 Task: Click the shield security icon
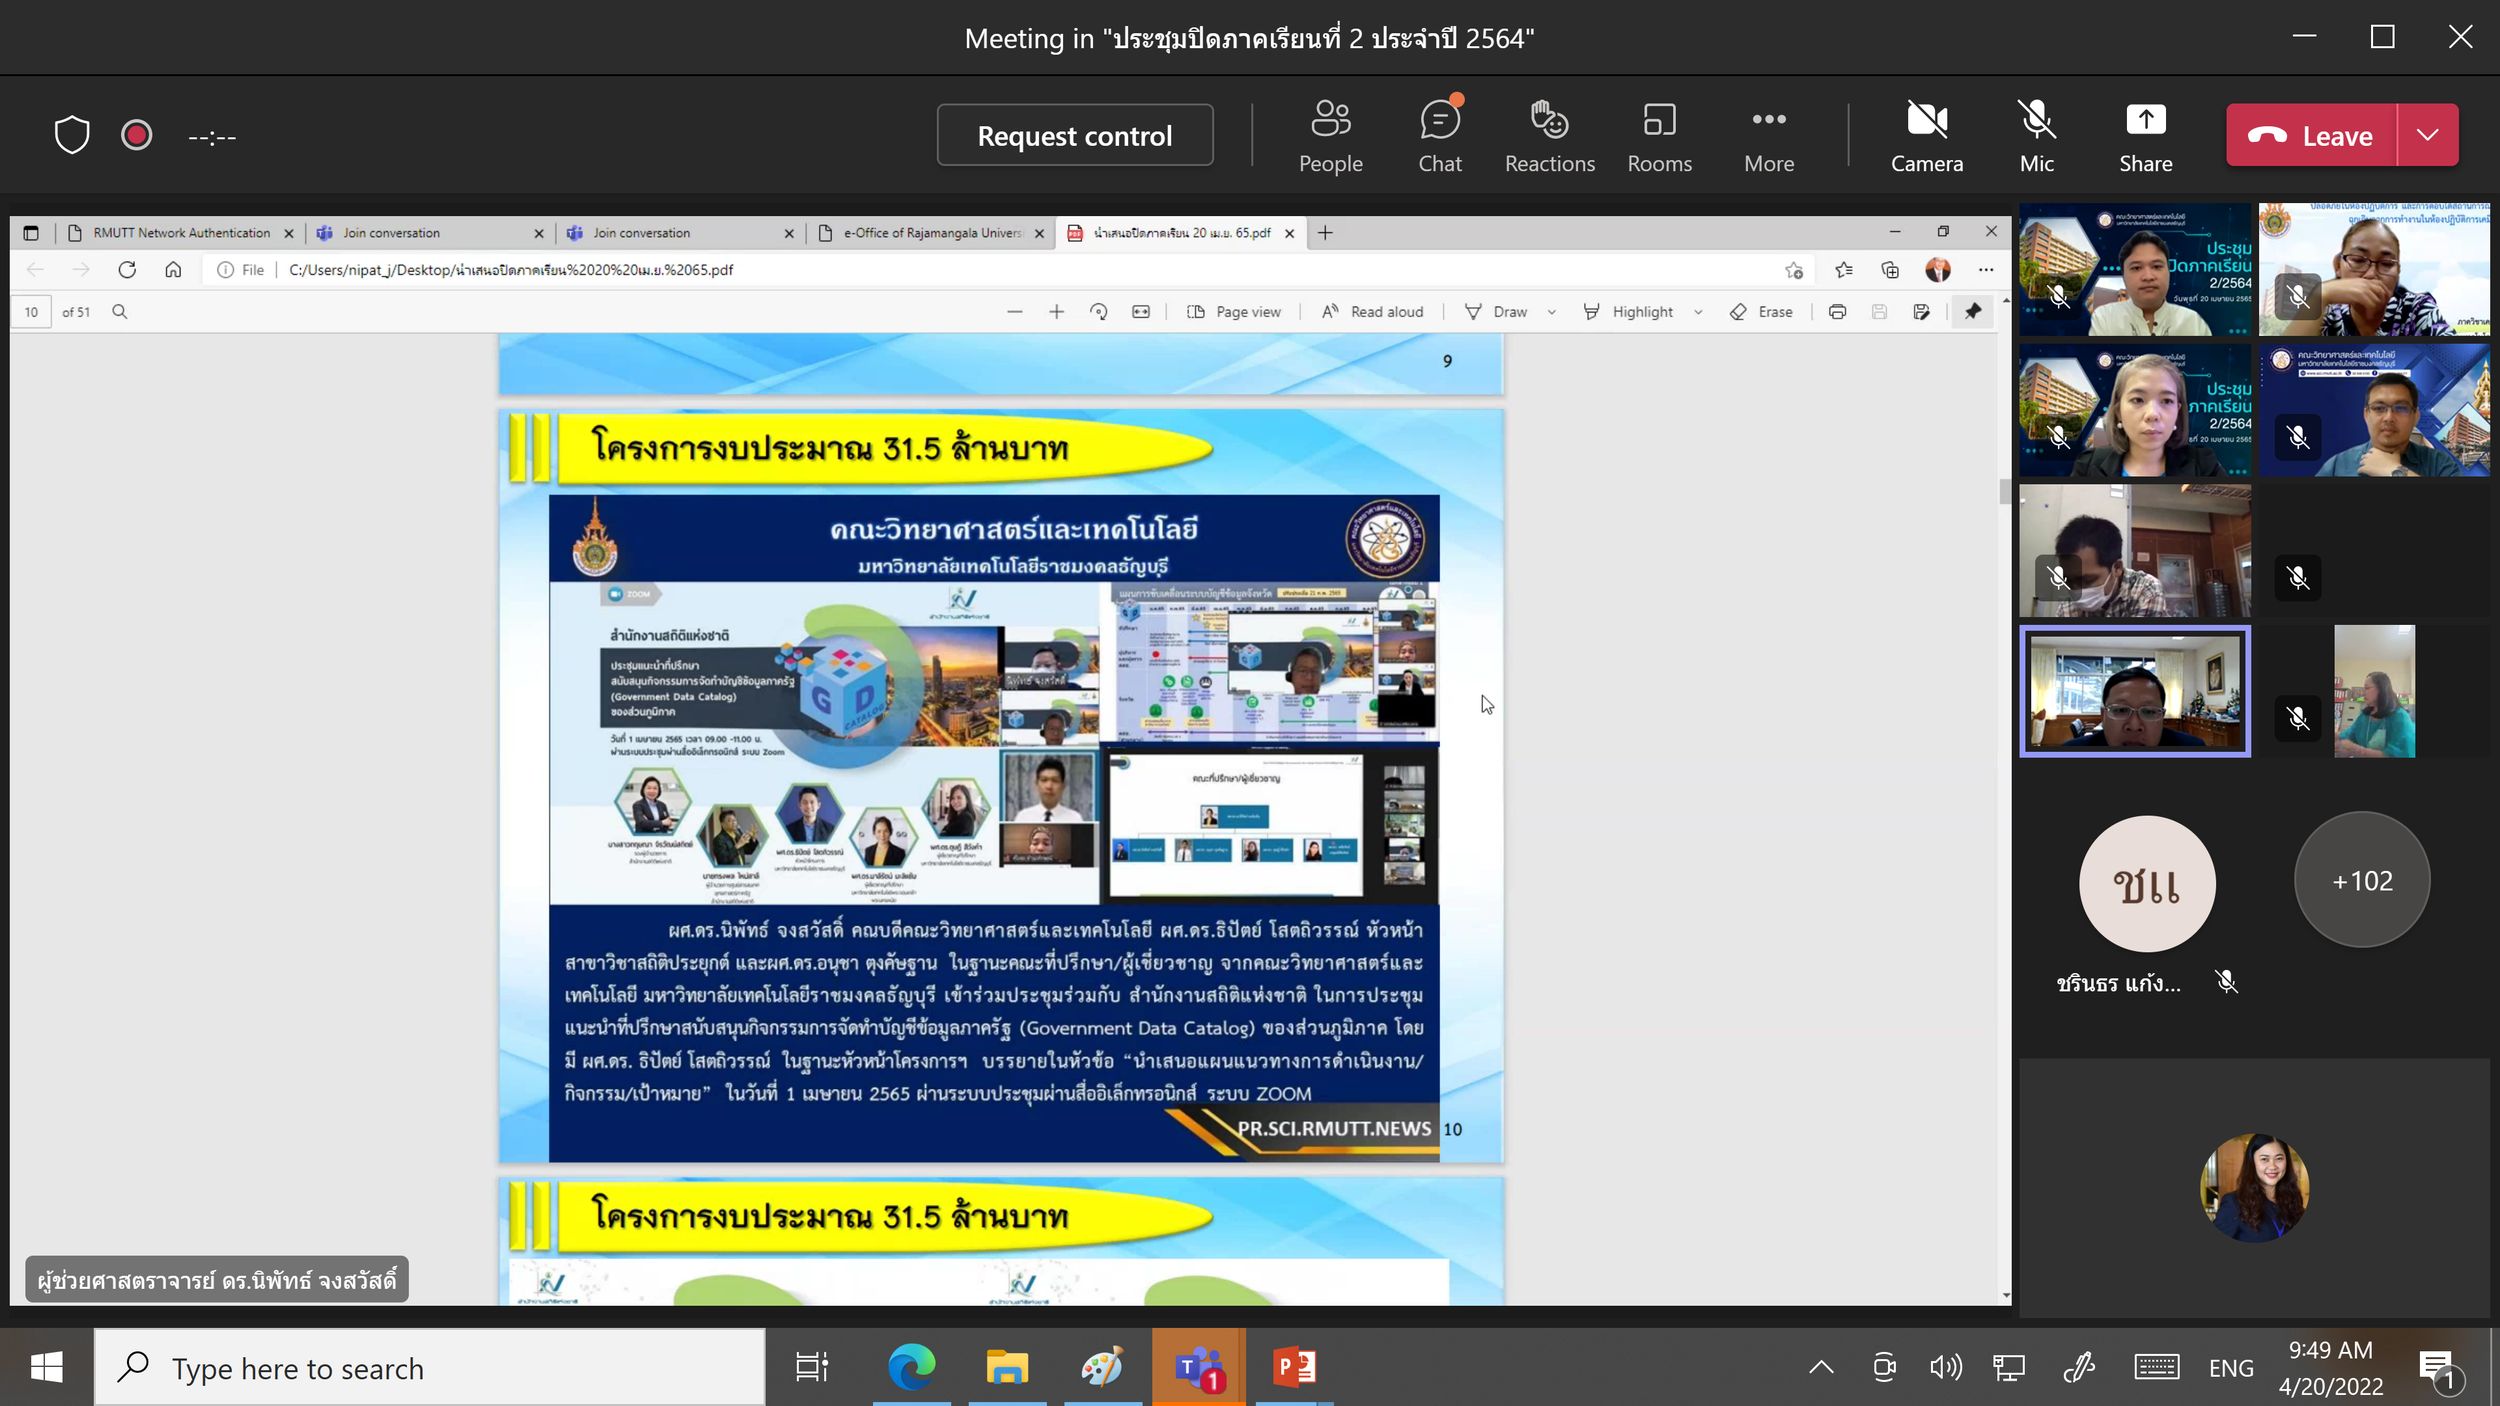coord(71,135)
